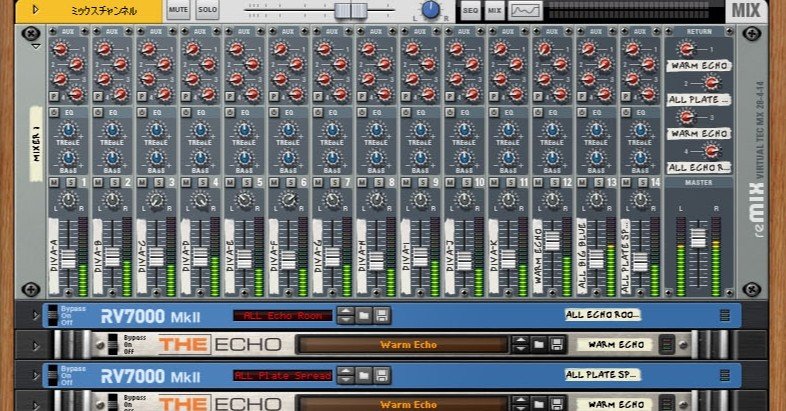Click small meter icon right of ALL ECHO ROO label
The height and width of the screenshot is (411, 786).
[724, 315]
